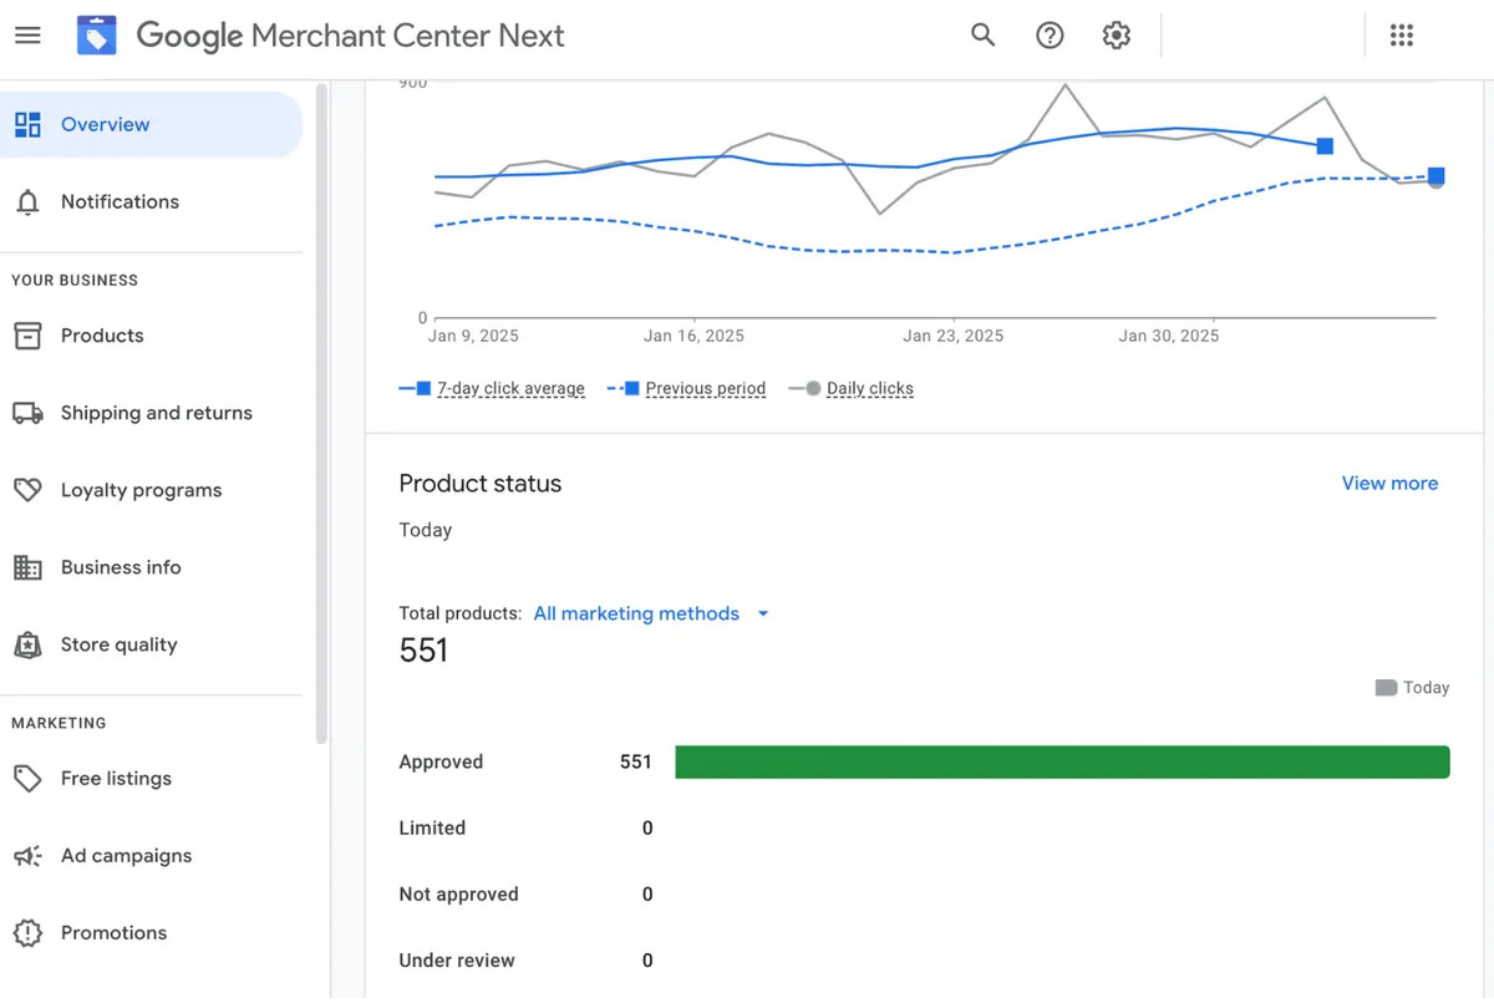Open the settings gear icon
This screenshot has height=1000, width=1494.
coord(1116,36)
